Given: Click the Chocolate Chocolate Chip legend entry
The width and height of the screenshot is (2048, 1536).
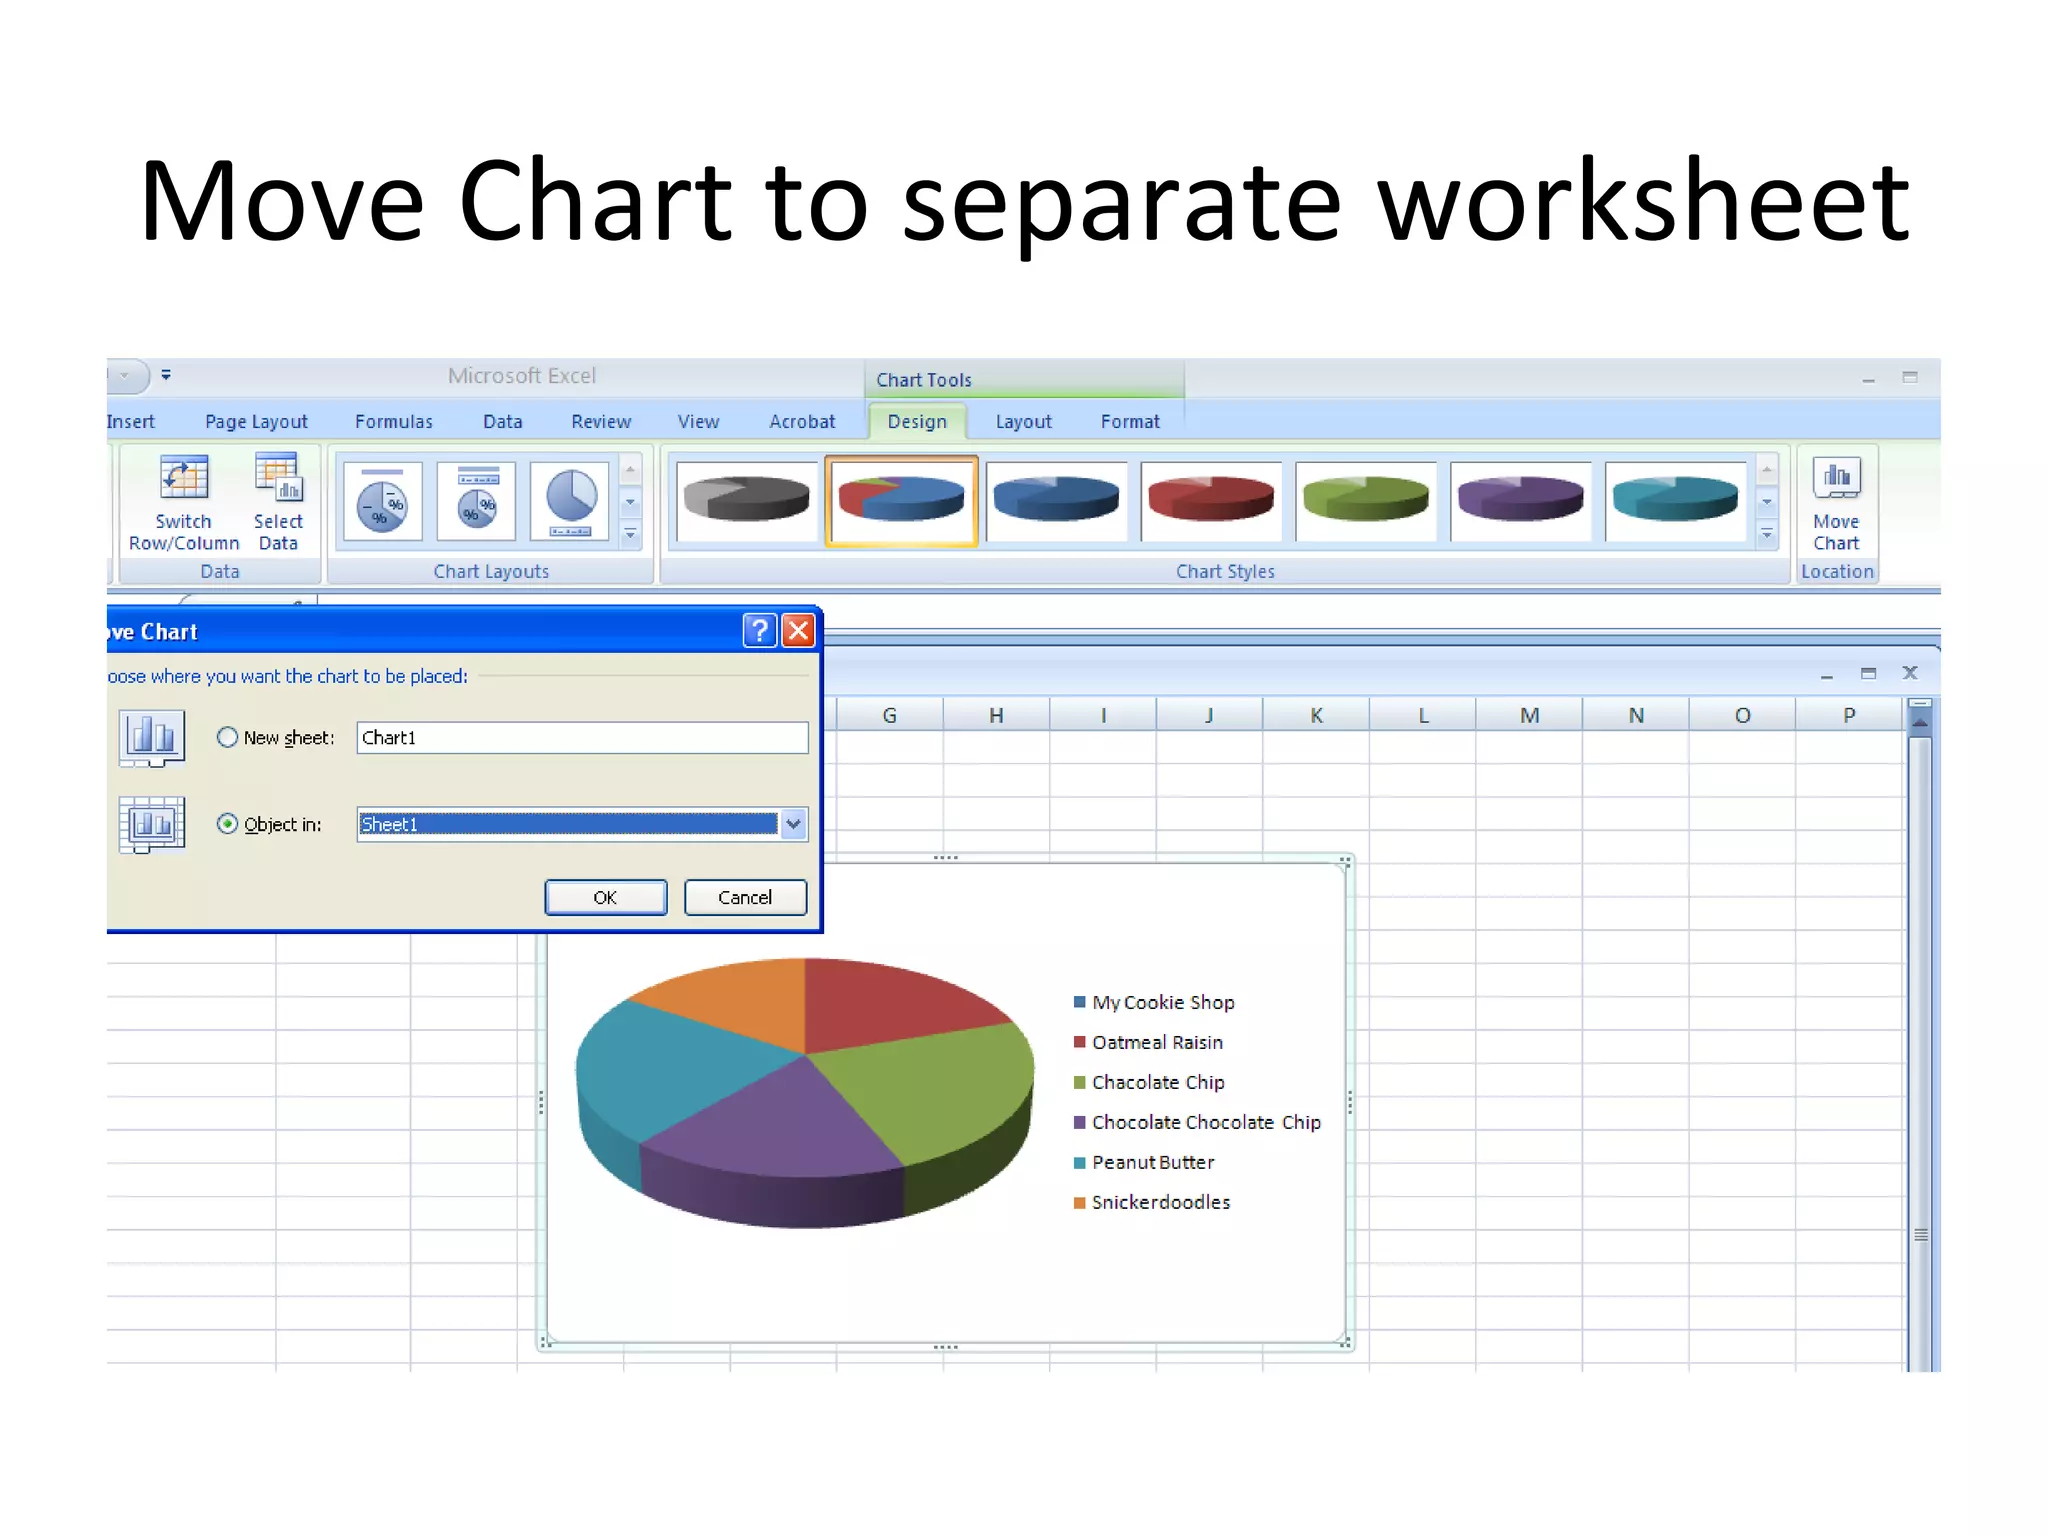Looking at the screenshot, I should point(1197,1123).
